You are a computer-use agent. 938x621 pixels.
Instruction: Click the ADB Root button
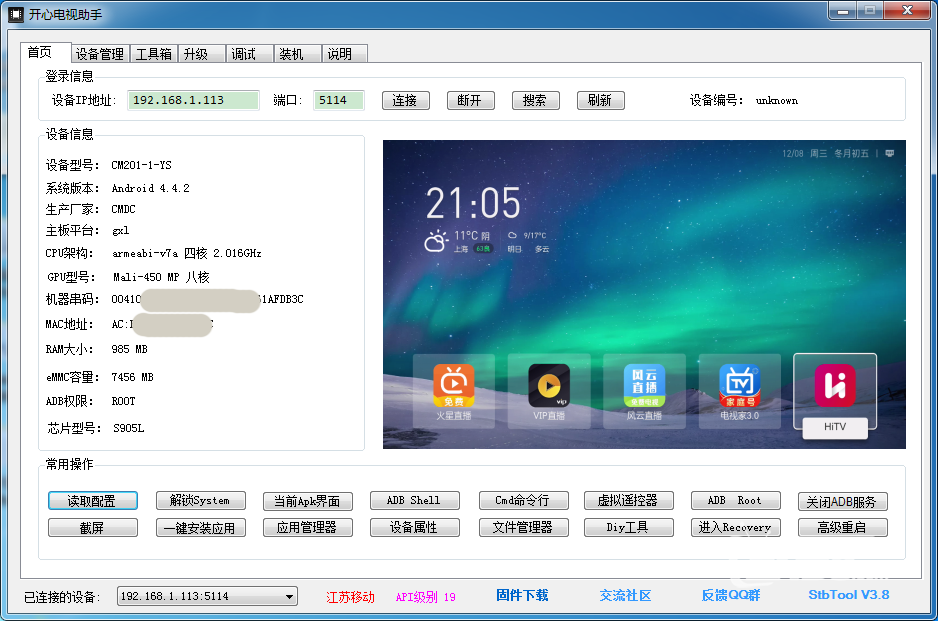735,500
